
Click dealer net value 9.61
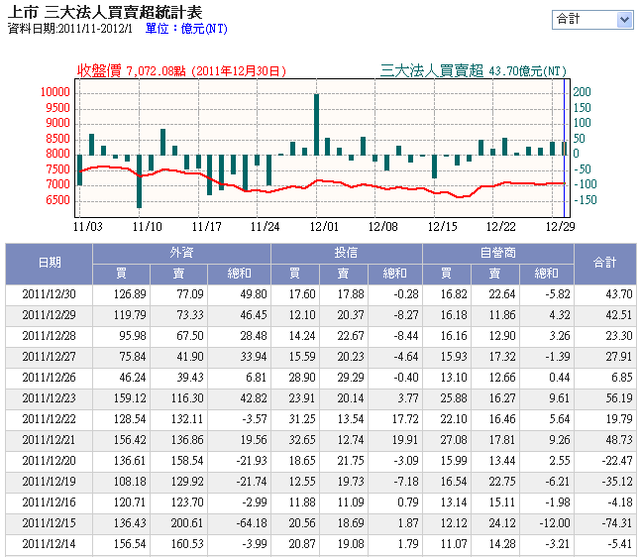click(559, 399)
